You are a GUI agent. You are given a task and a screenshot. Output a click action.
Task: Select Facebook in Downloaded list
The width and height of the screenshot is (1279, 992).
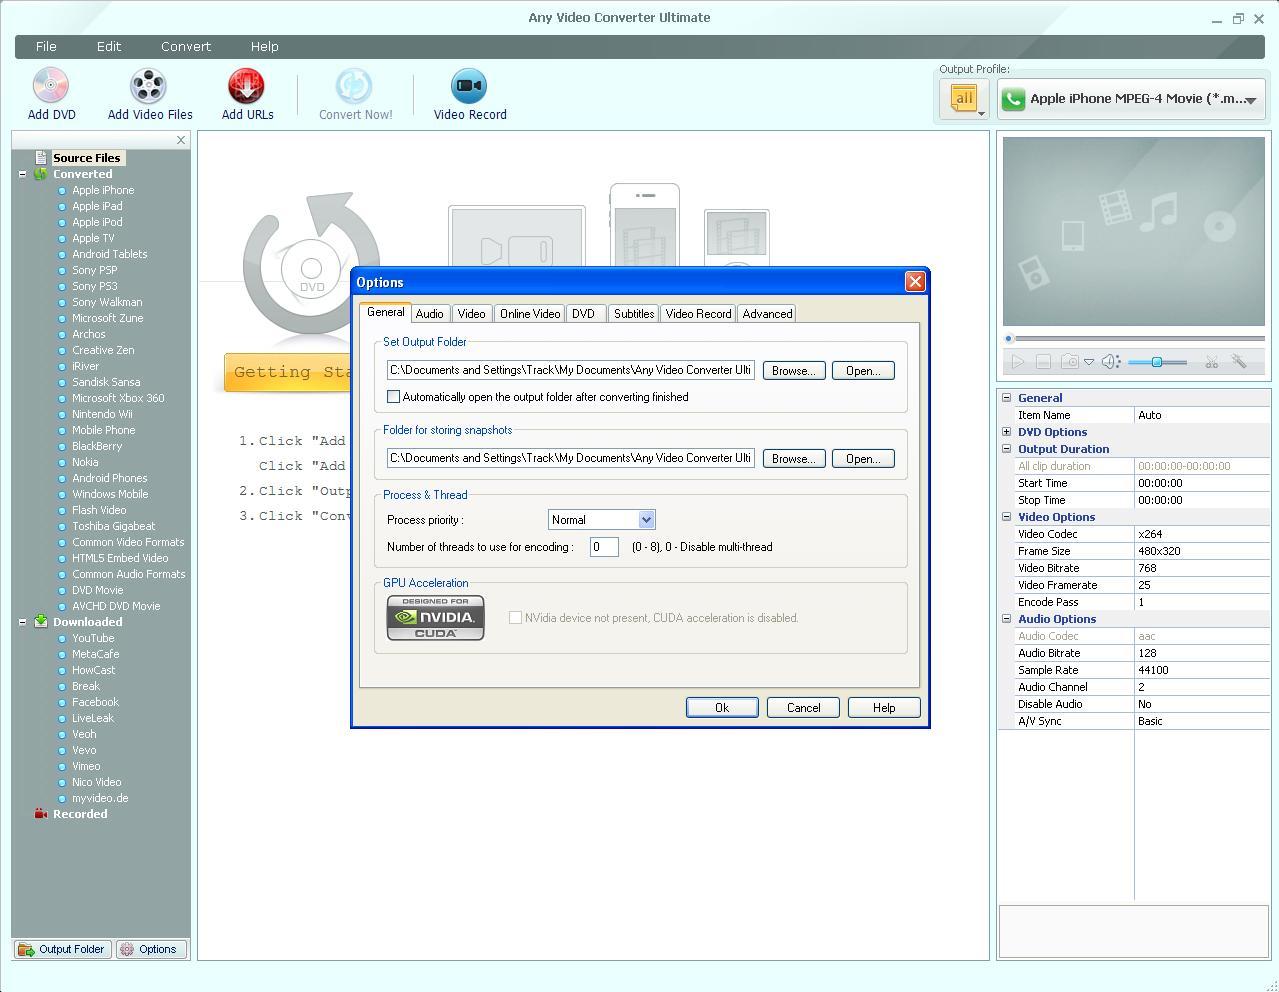[95, 702]
